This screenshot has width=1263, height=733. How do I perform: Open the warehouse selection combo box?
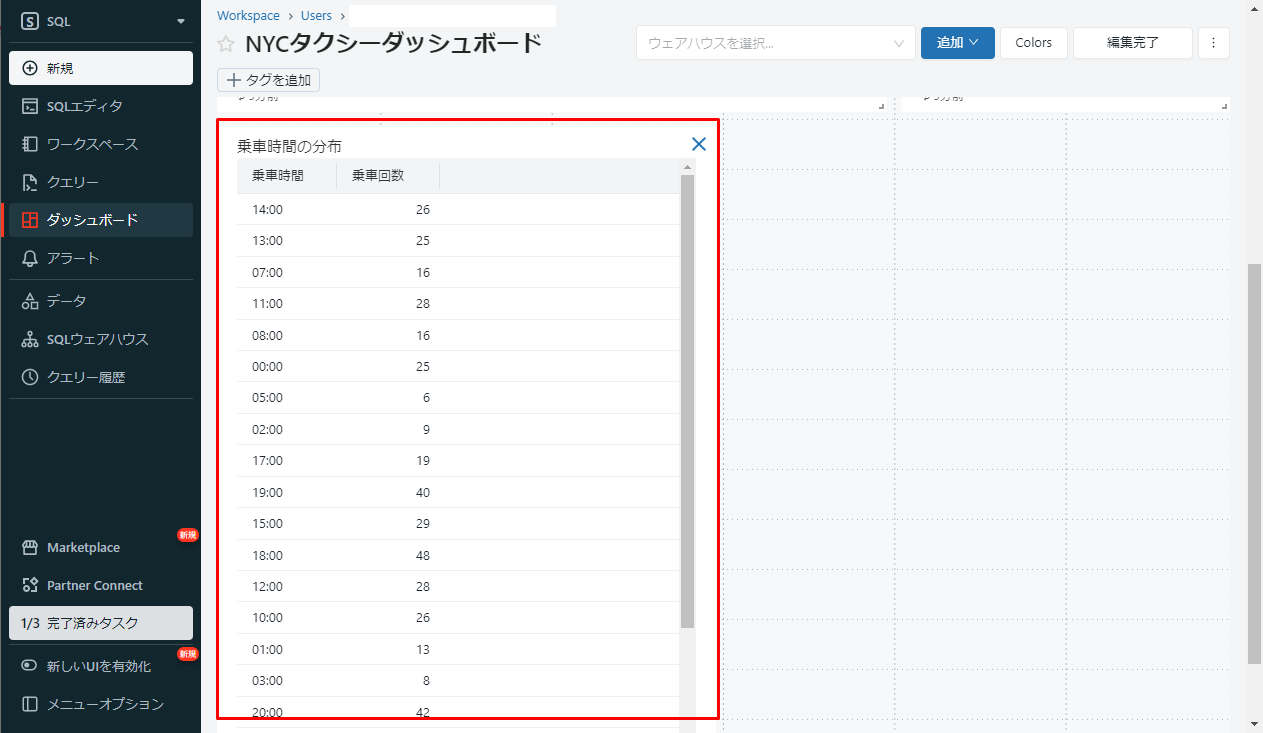(x=775, y=43)
